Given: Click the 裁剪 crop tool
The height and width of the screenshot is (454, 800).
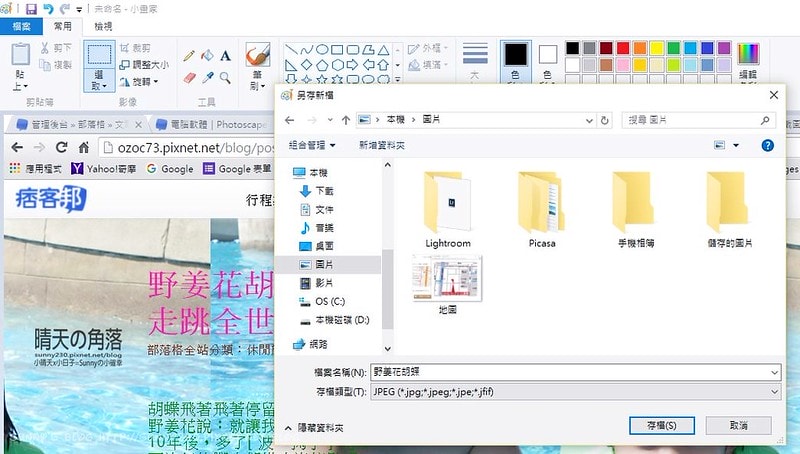Looking at the screenshot, I should pos(135,48).
